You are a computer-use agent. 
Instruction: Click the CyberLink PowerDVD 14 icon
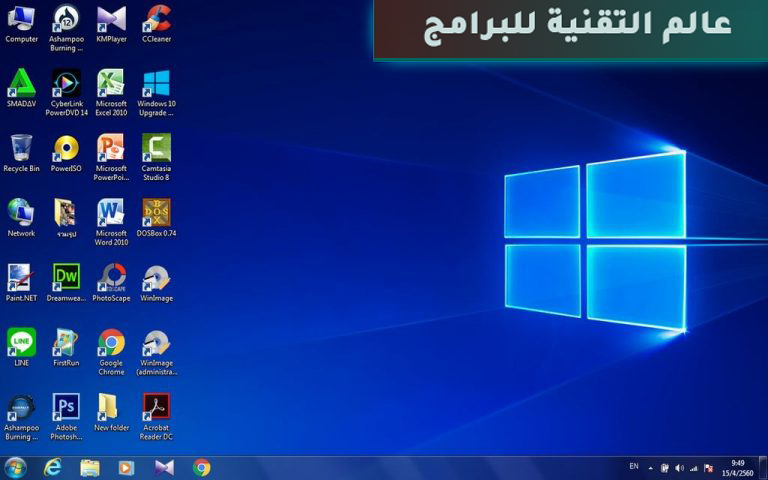click(66, 93)
